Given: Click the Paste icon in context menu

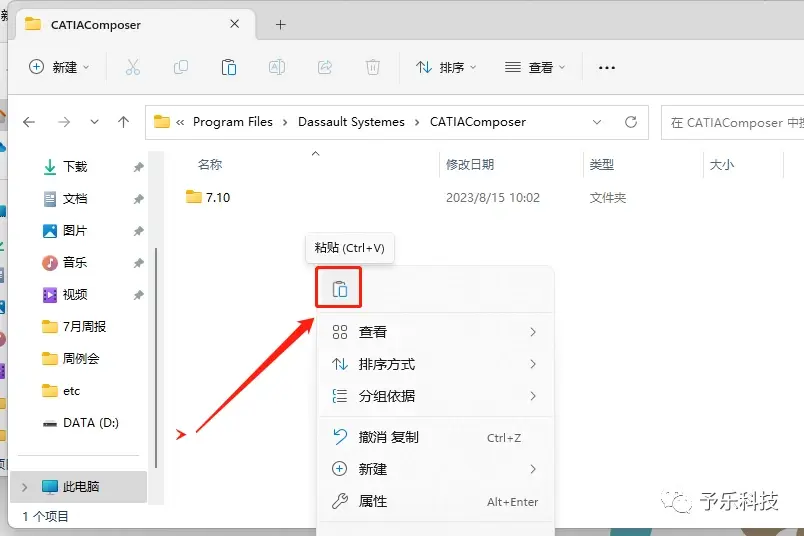Looking at the screenshot, I should (x=339, y=289).
